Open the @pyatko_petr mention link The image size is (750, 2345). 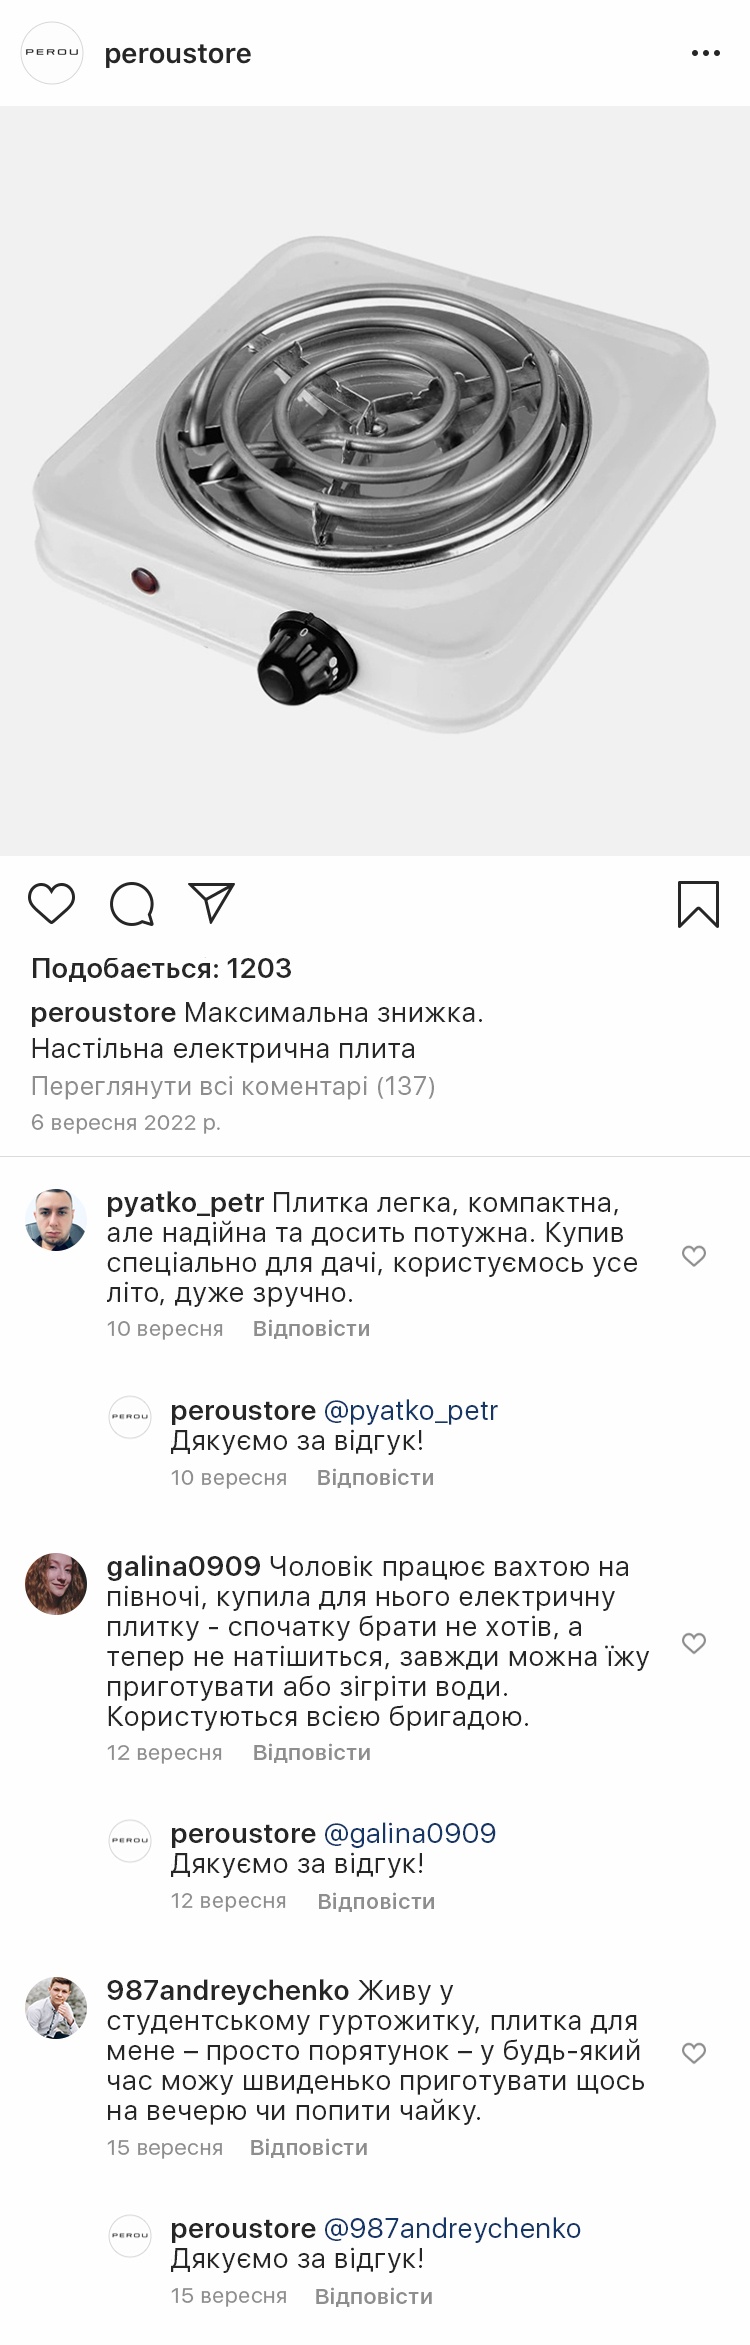click(x=410, y=1410)
